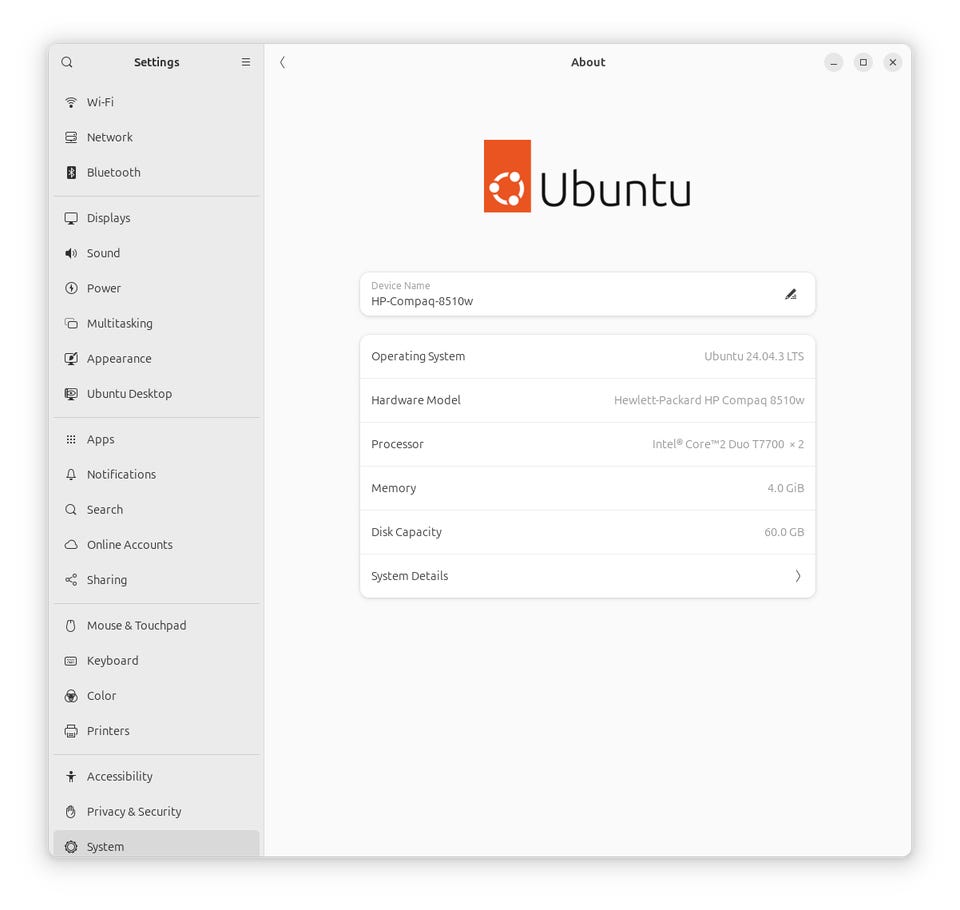Click the Privacy & Security hand icon
The image size is (960, 910).
[71, 811]
